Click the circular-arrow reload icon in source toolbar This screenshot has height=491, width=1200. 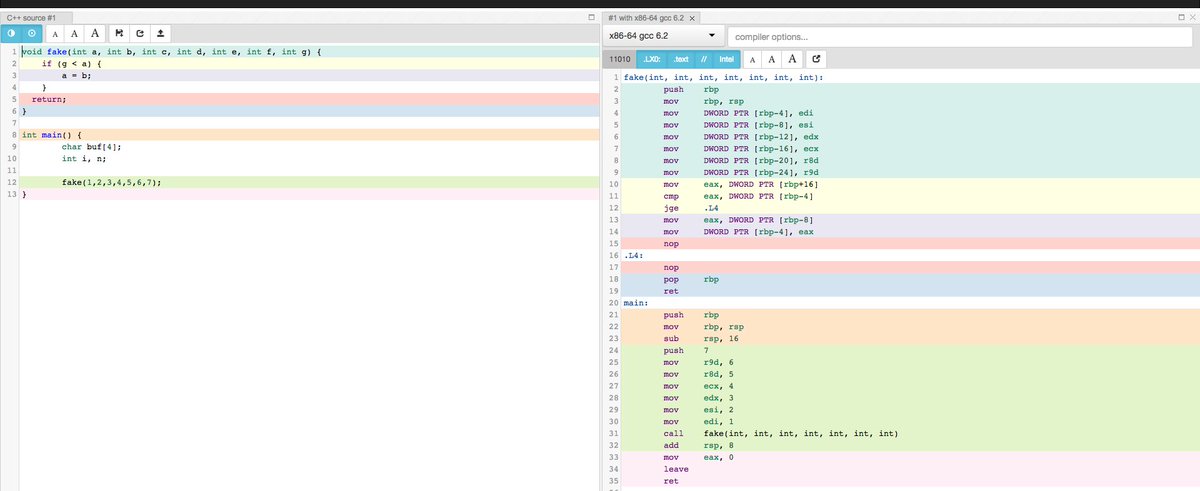140,34
